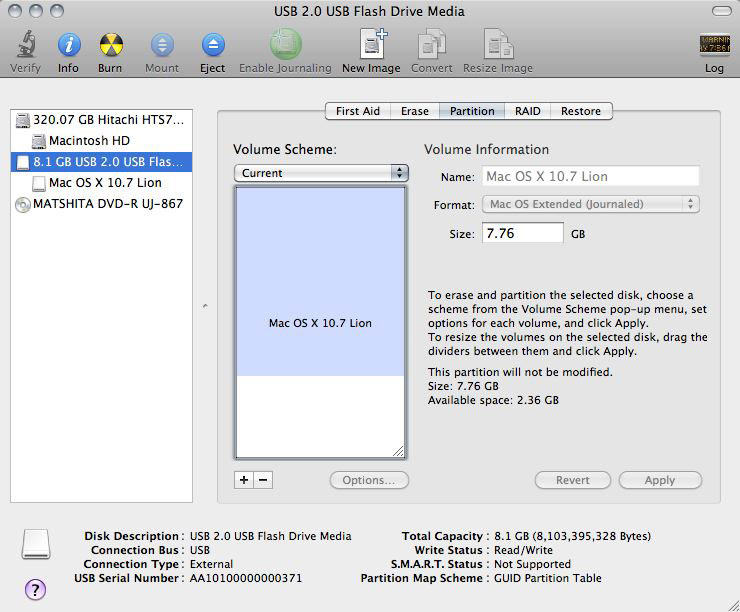This screenshot has width=740, height=612.
Task: Open the Restore tab
Action: point(581,111)
